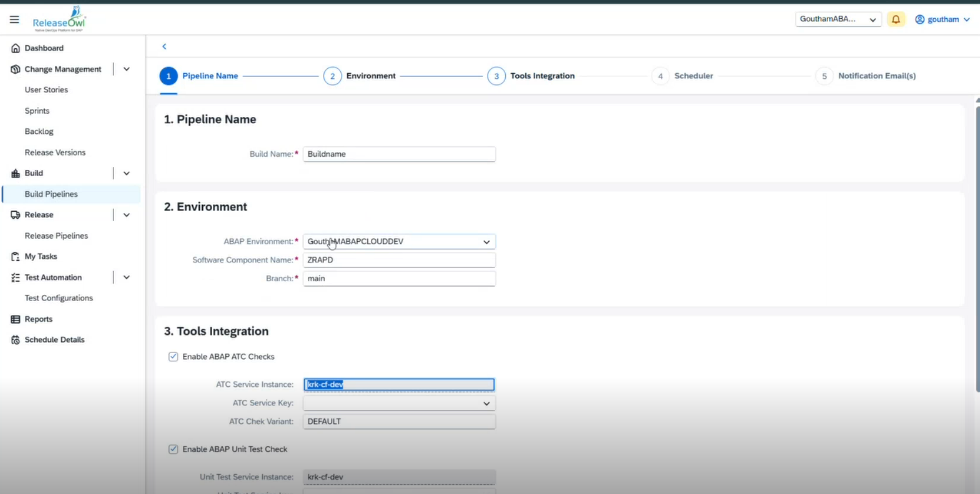Toggle Enable ABAP Unit Test Check checkbox
Image resolution: width=980 pixels, height=494 pixels.
(x=174, y=449)
